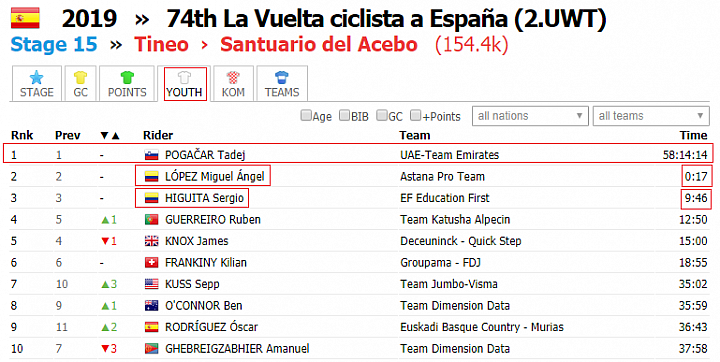This screenshot has width=720, height=362.
Task: Click the Spain flag icon in header
Action: (x=25, y=18)
